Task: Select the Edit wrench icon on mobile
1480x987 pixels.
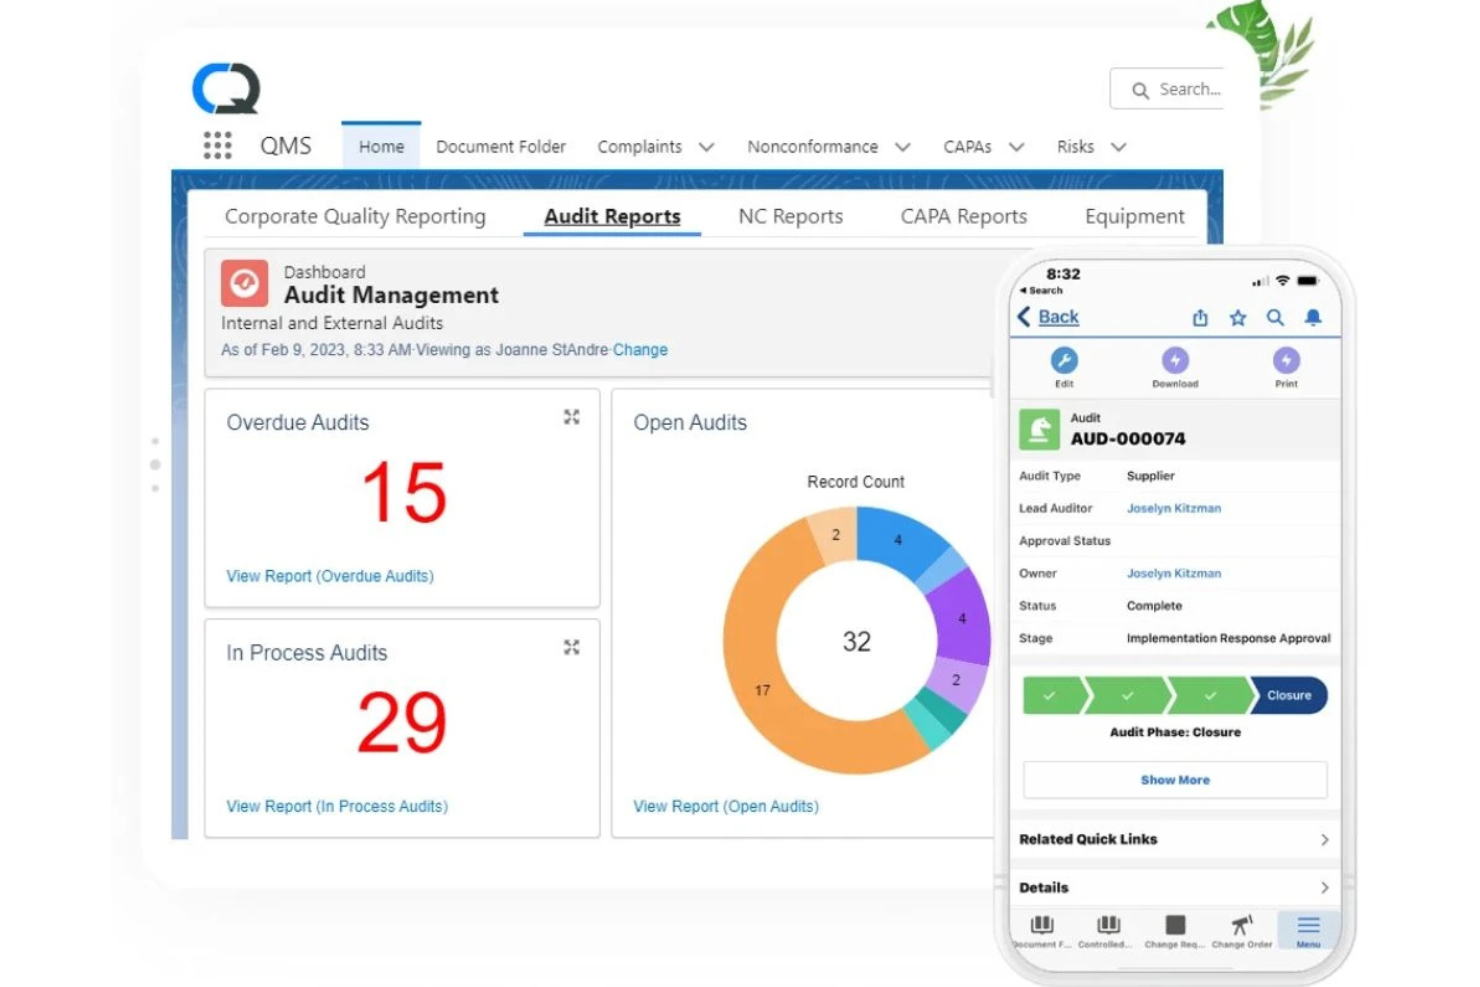Action: pyautogui.click(x=1063, y=361)
